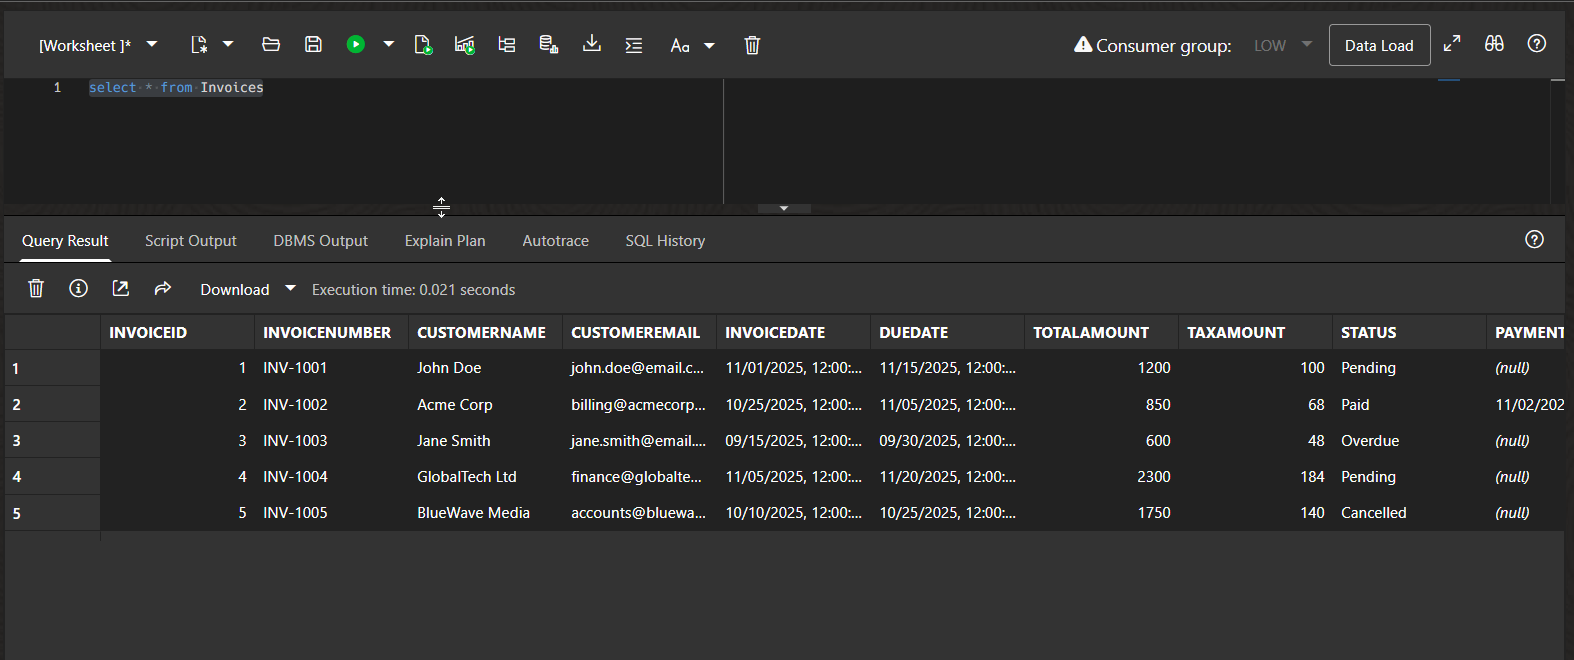Open the Autotrace tab

click(556, 241)
